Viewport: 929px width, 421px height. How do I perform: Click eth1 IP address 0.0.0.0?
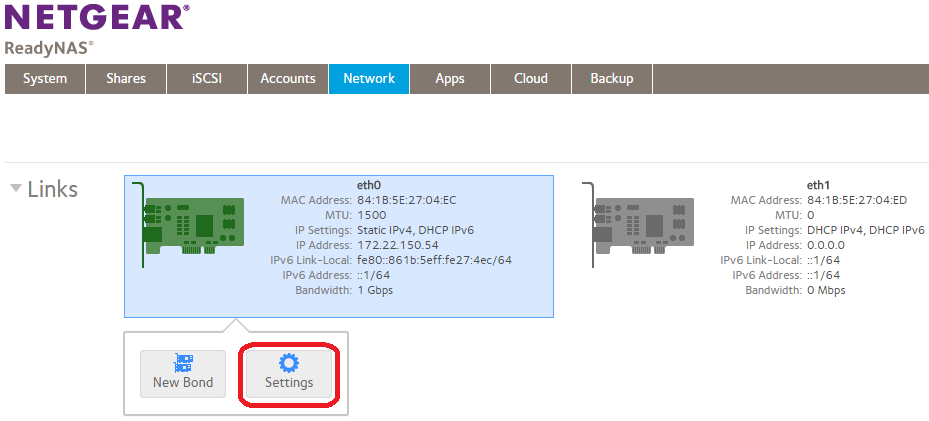pyautogui.click(x=826, y=245)
